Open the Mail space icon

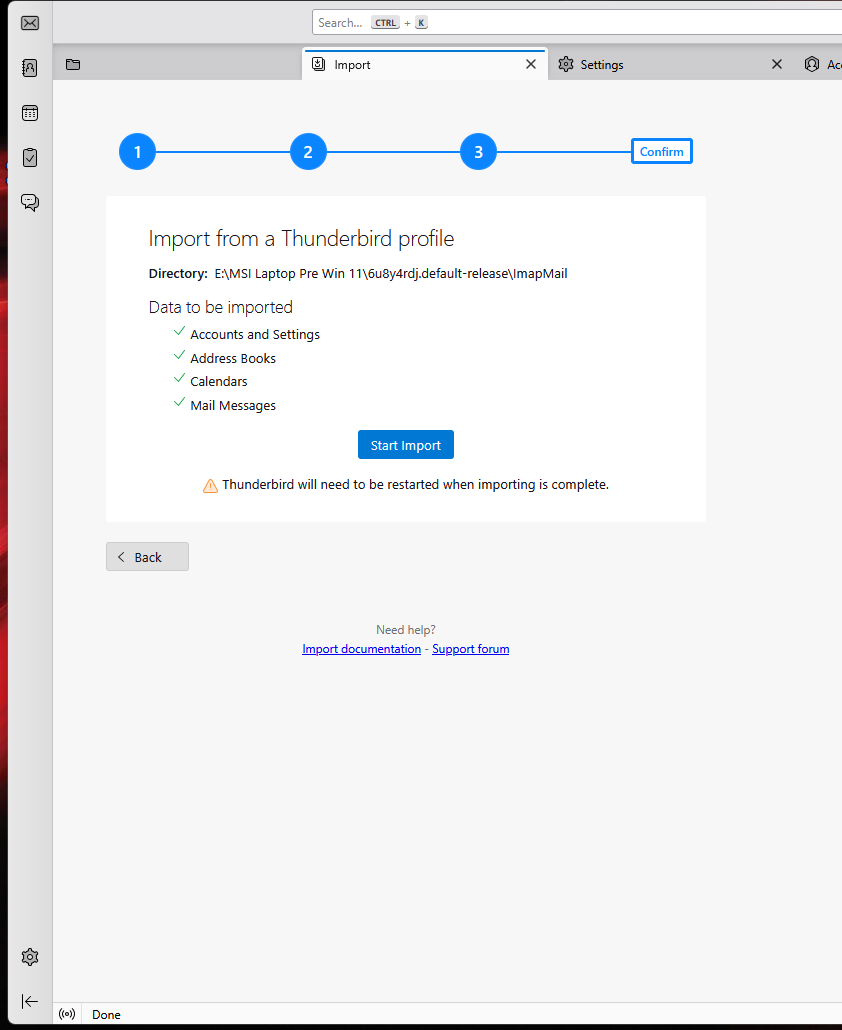coord(30,23)
